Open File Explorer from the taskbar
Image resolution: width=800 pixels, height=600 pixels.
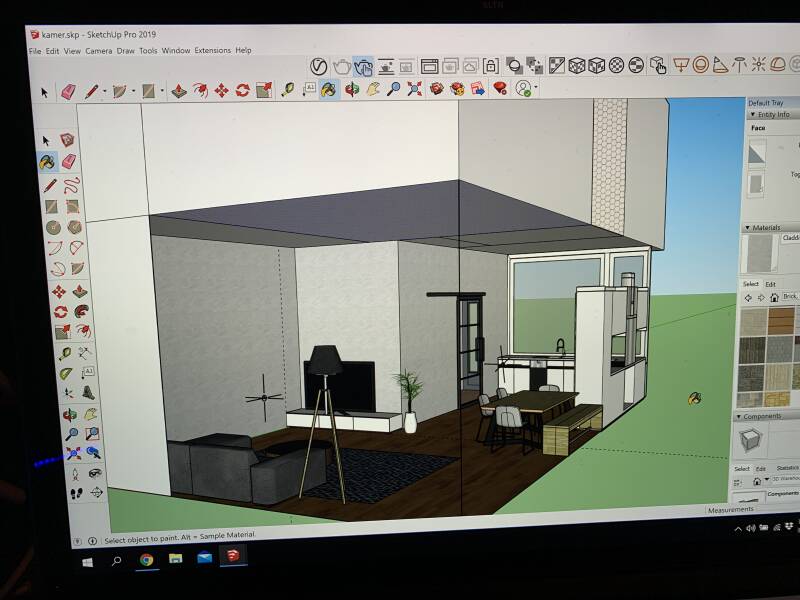click(176, 558)
